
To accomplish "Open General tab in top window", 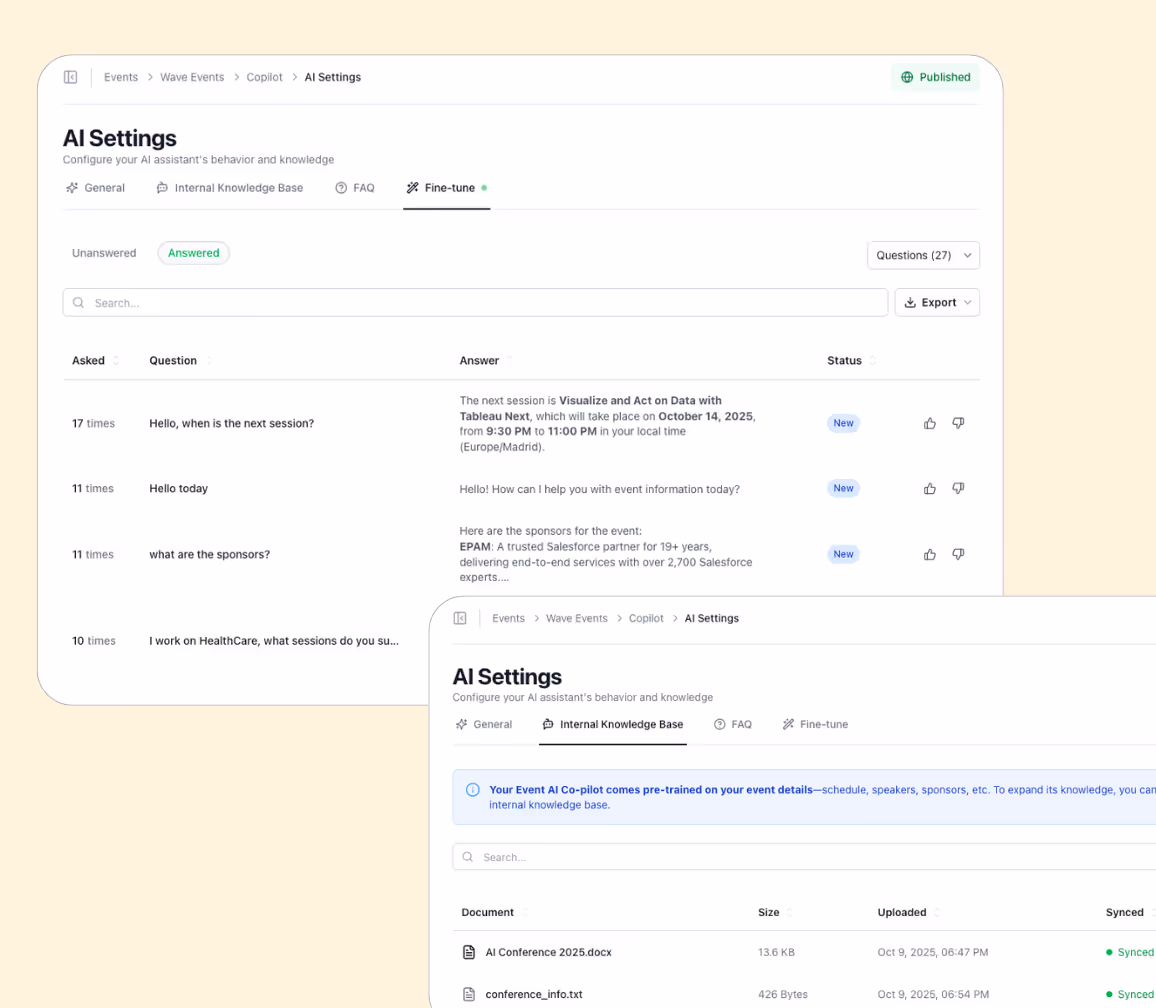I will [96, 188].
